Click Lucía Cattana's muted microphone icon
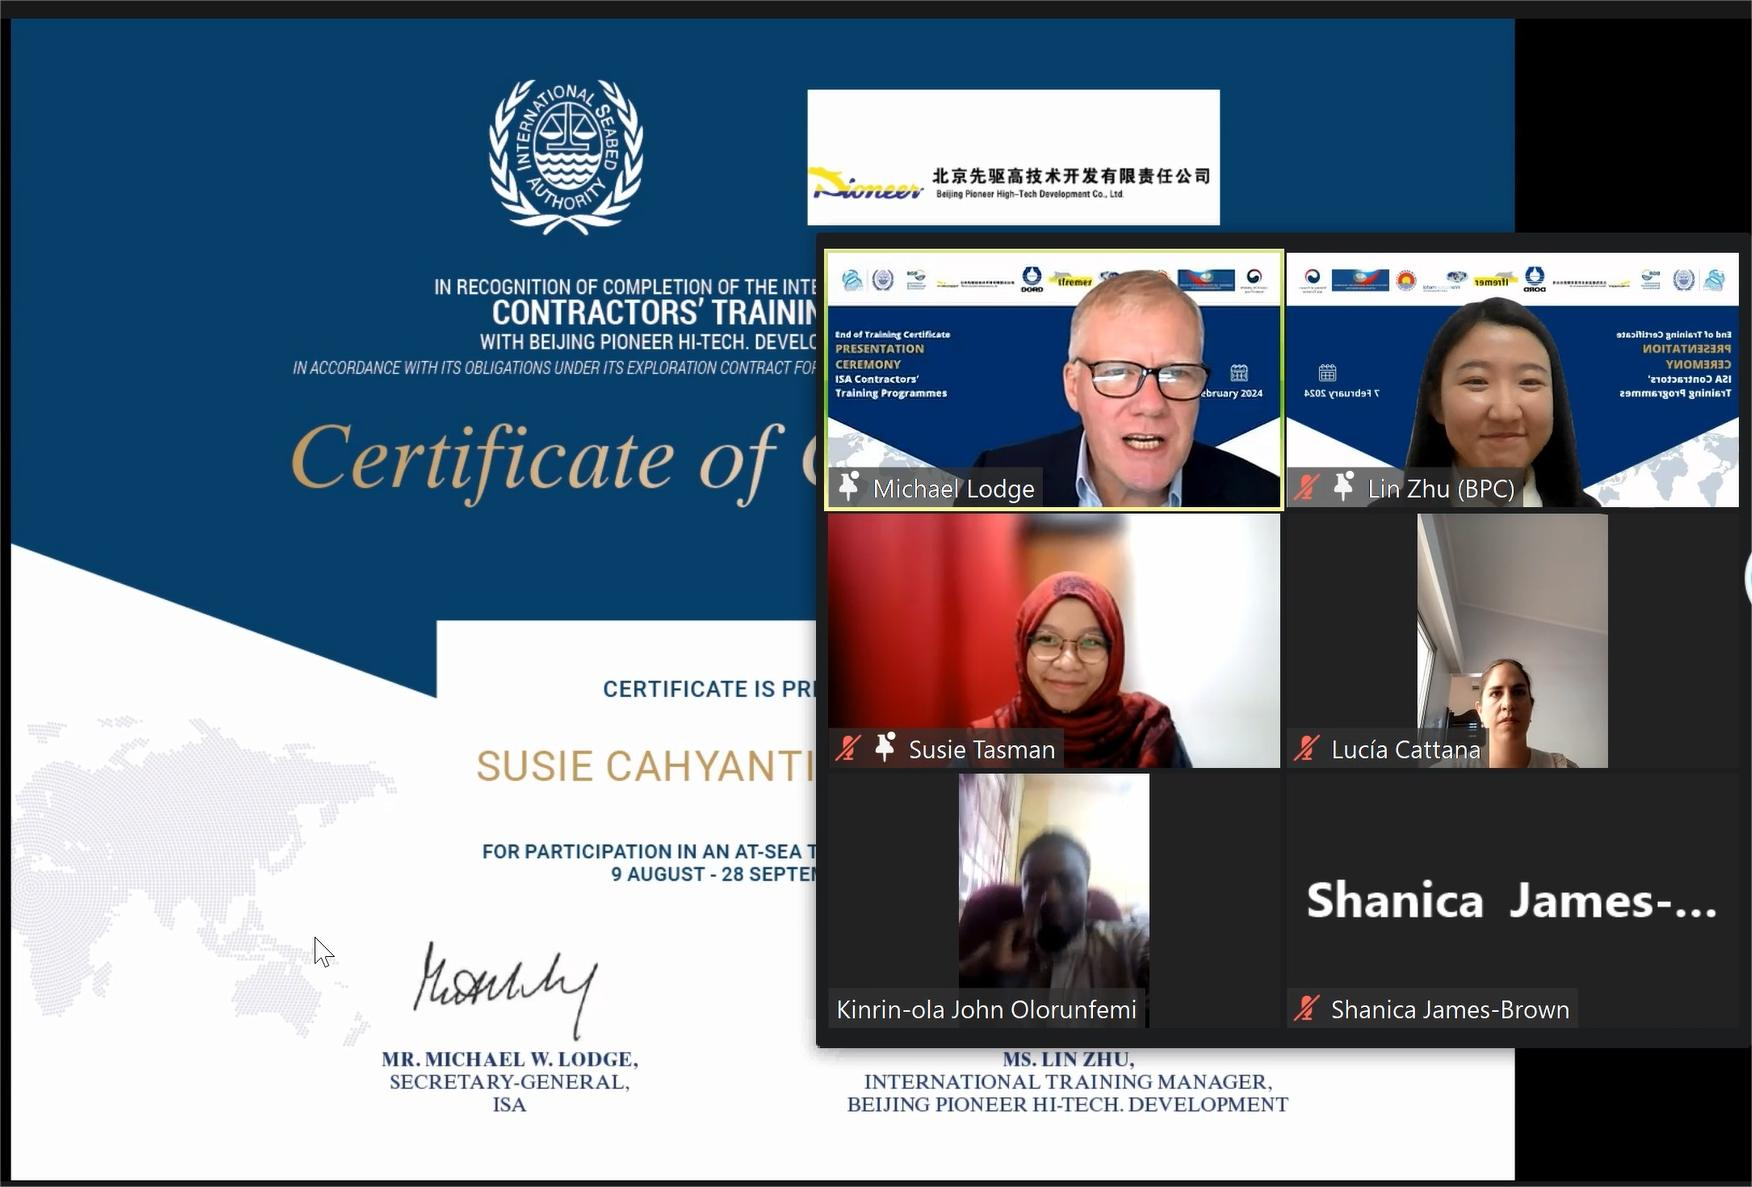This screenshot has width=1752, height=1187. pos(1306,748)
